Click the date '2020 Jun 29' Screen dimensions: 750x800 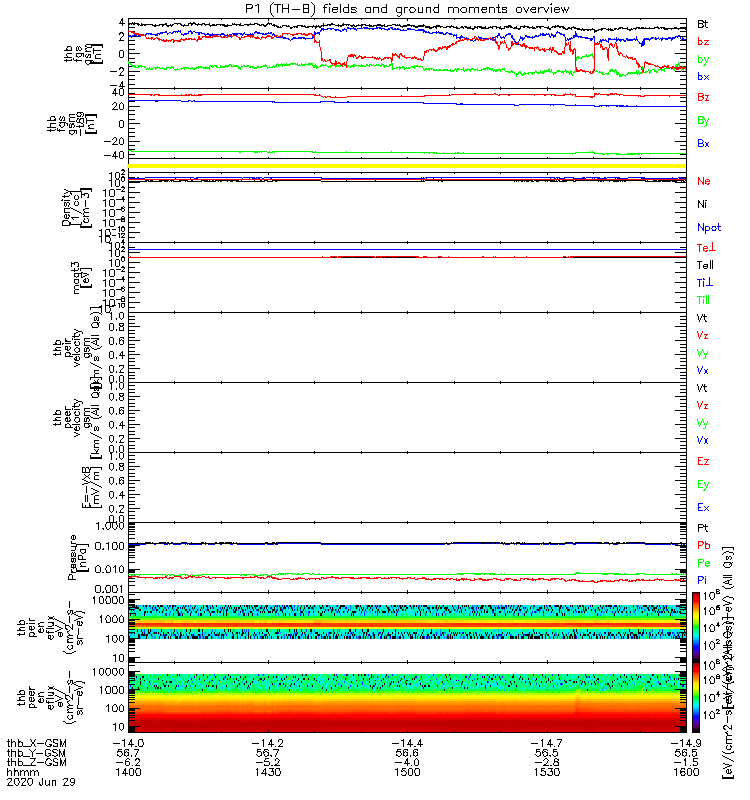pos(40,782)
